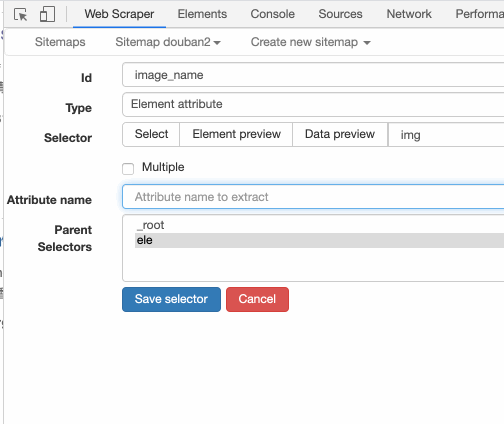Switch to the Elements tab
504x424 pixels.
click(x=202, y=14)
